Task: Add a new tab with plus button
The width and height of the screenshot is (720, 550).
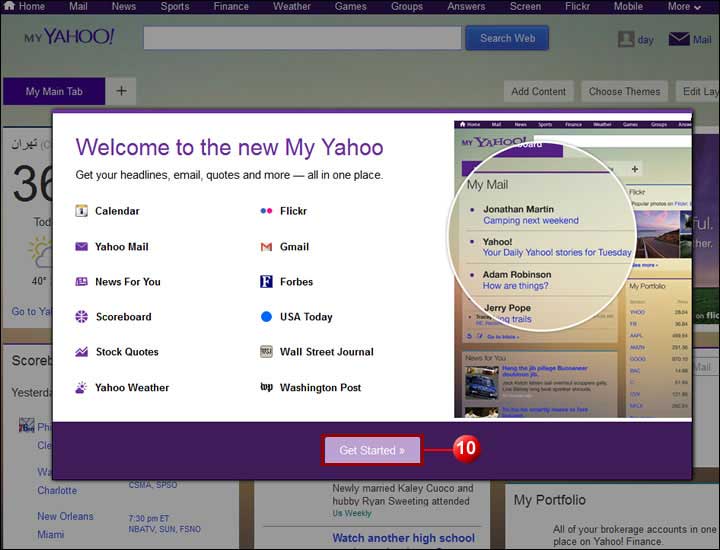Action: 121,91
